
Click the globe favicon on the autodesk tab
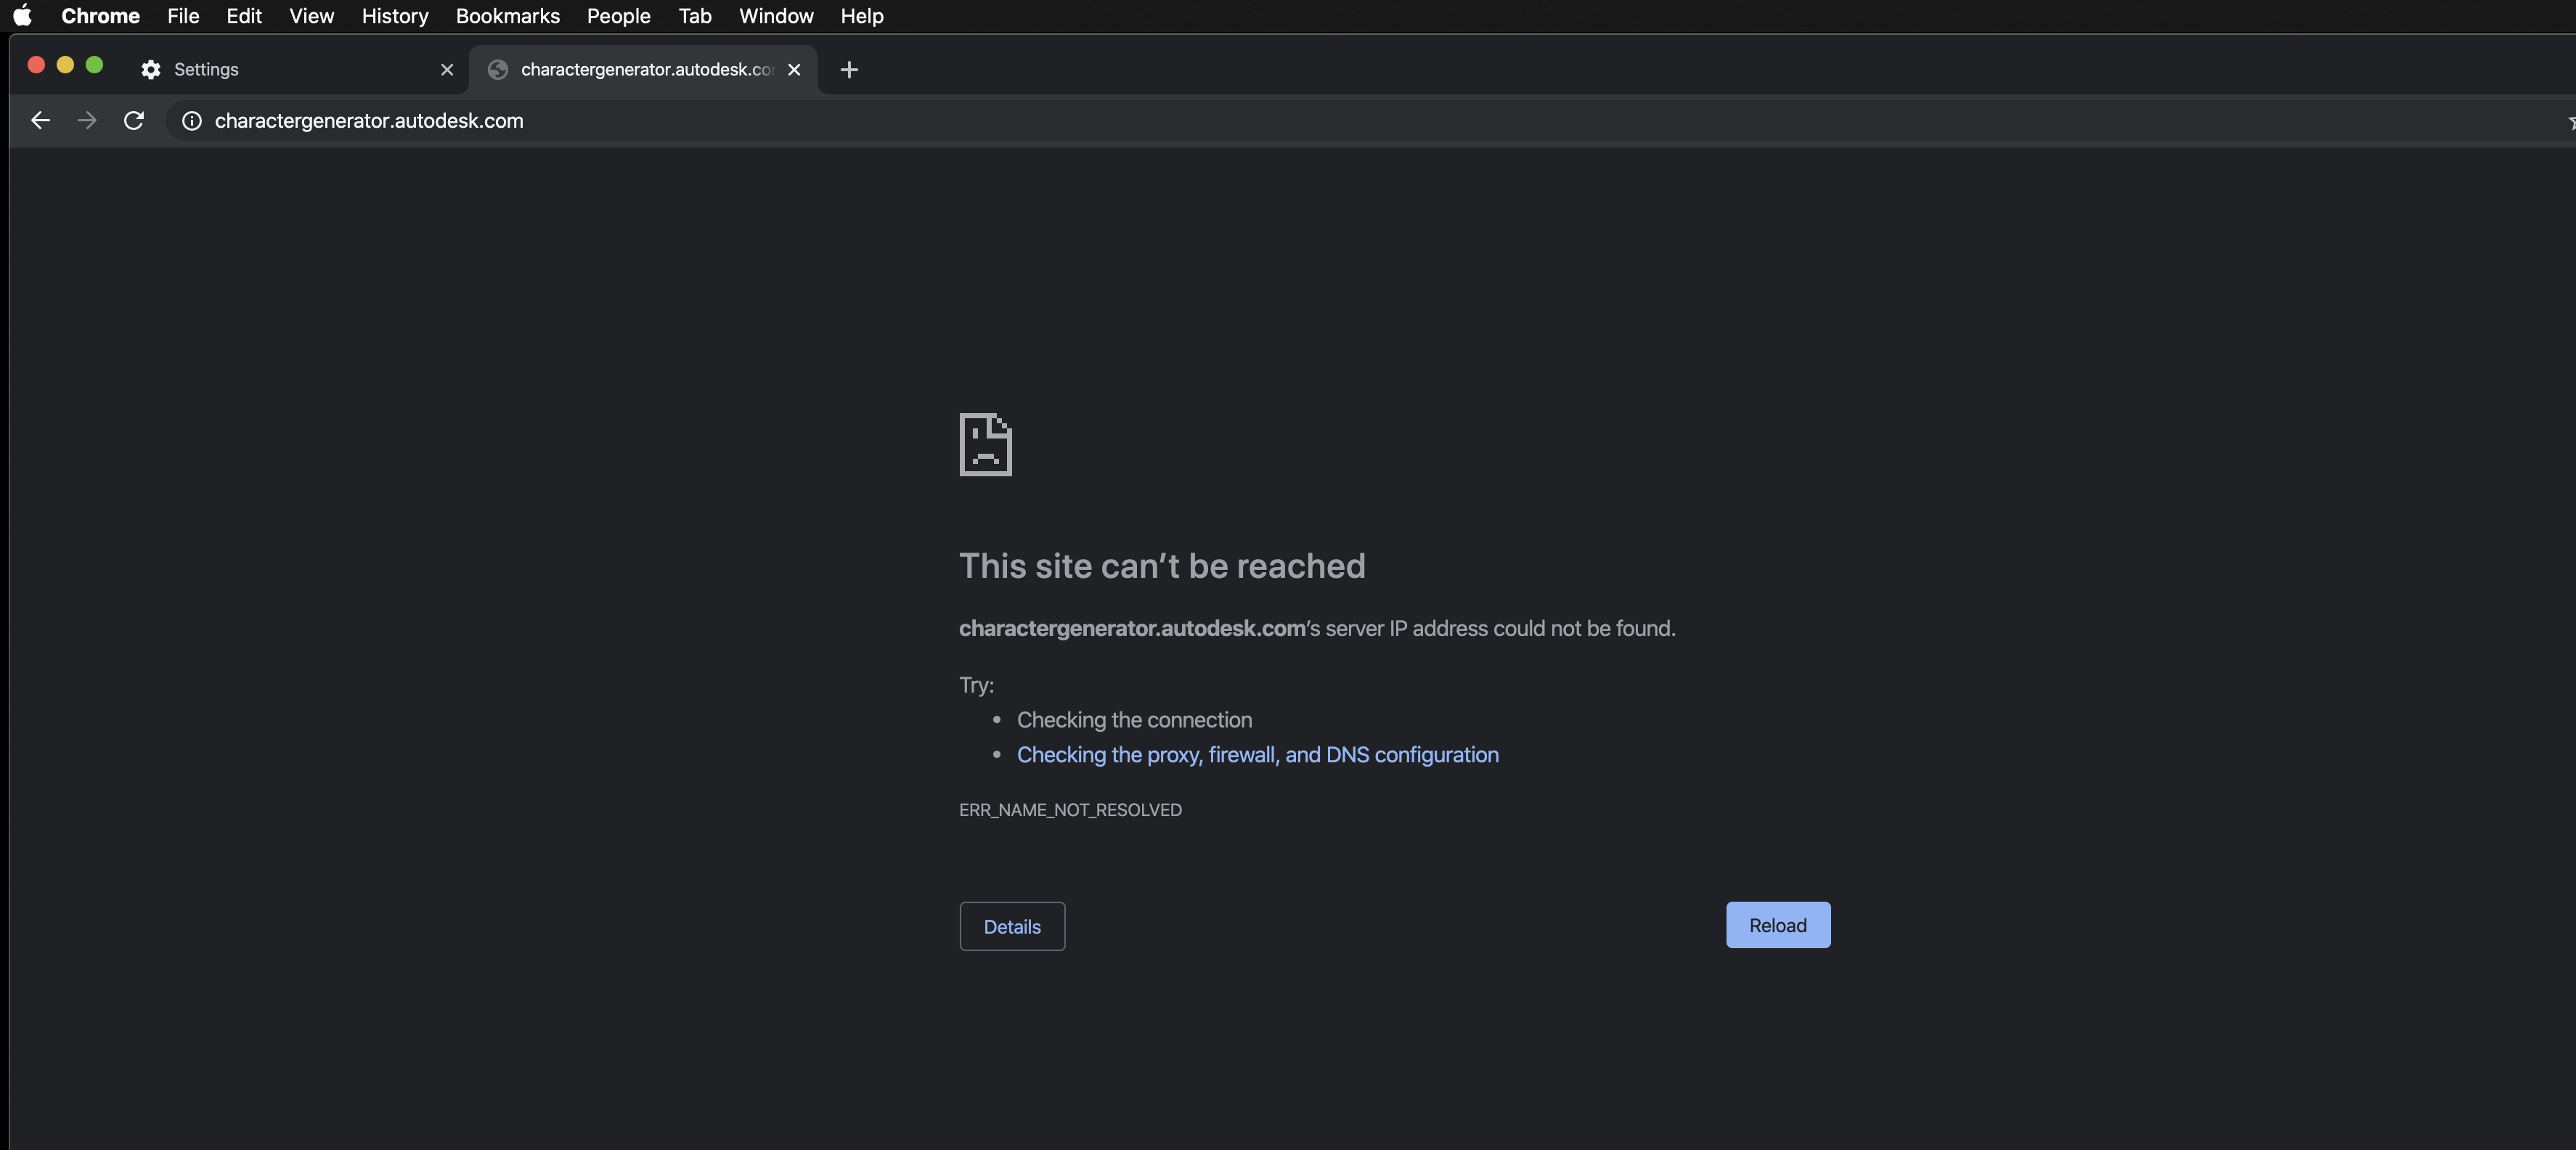(x=498, y=70)
